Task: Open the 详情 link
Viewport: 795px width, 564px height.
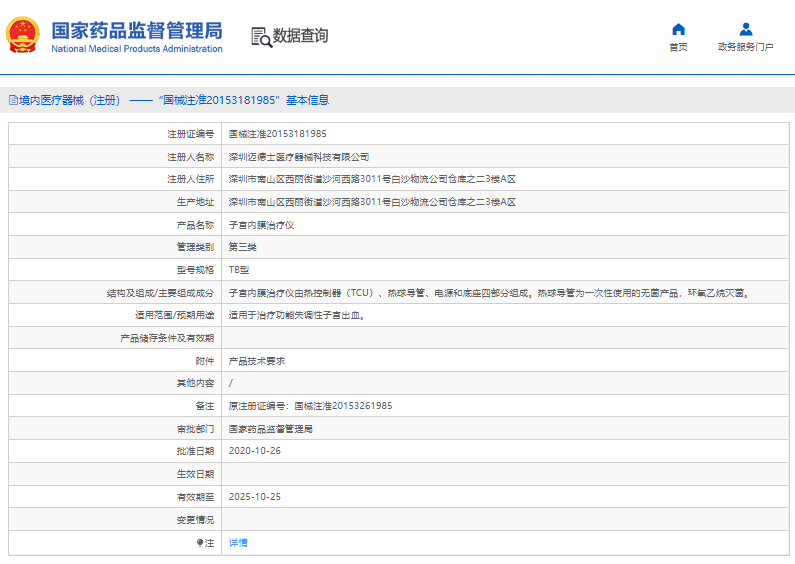Action: [238, 543]
